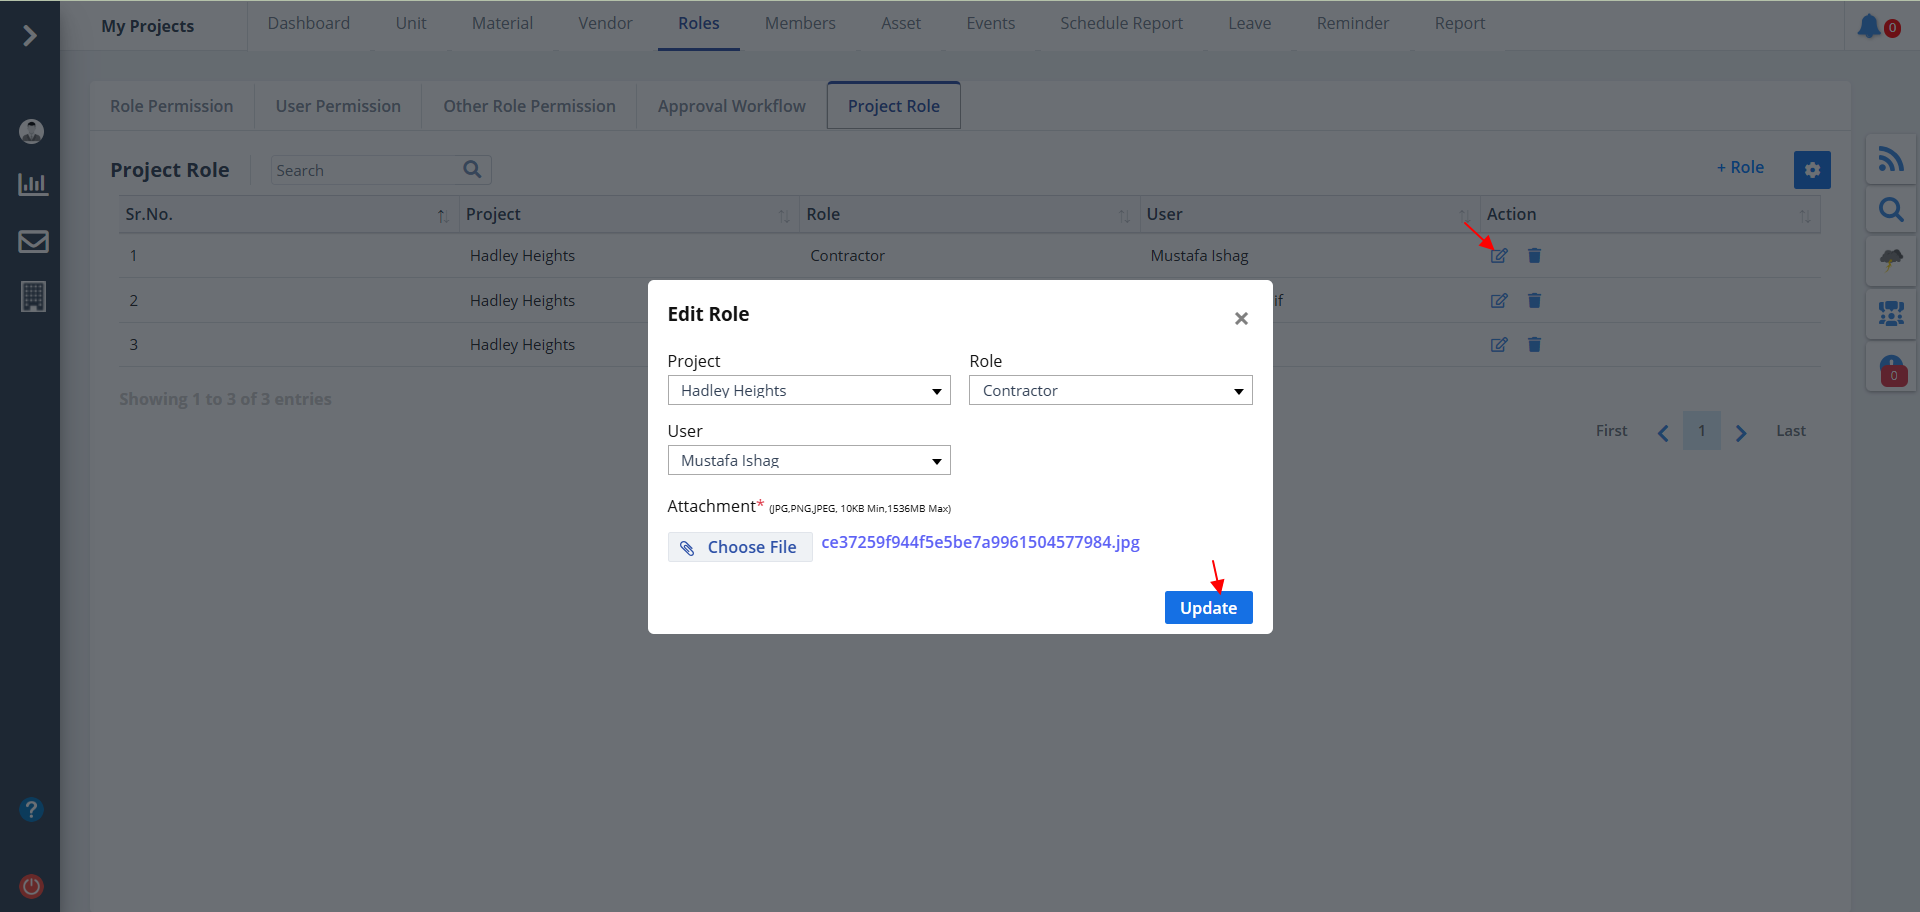Viewport: 1920px width, 912px height.
Task: Click the Choose File button
Action: click(739, 547)
